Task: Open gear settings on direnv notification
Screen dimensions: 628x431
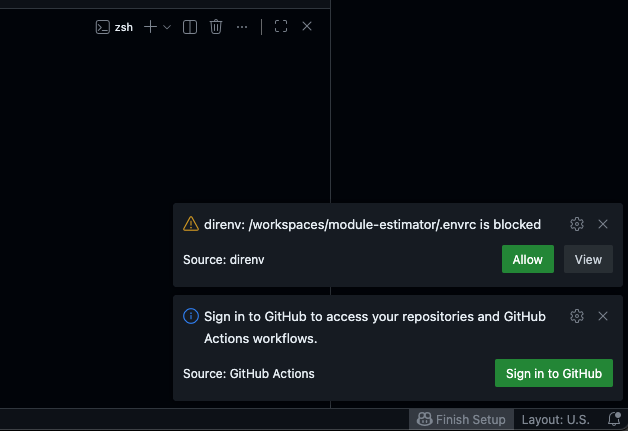Action: tap(577, 224)
